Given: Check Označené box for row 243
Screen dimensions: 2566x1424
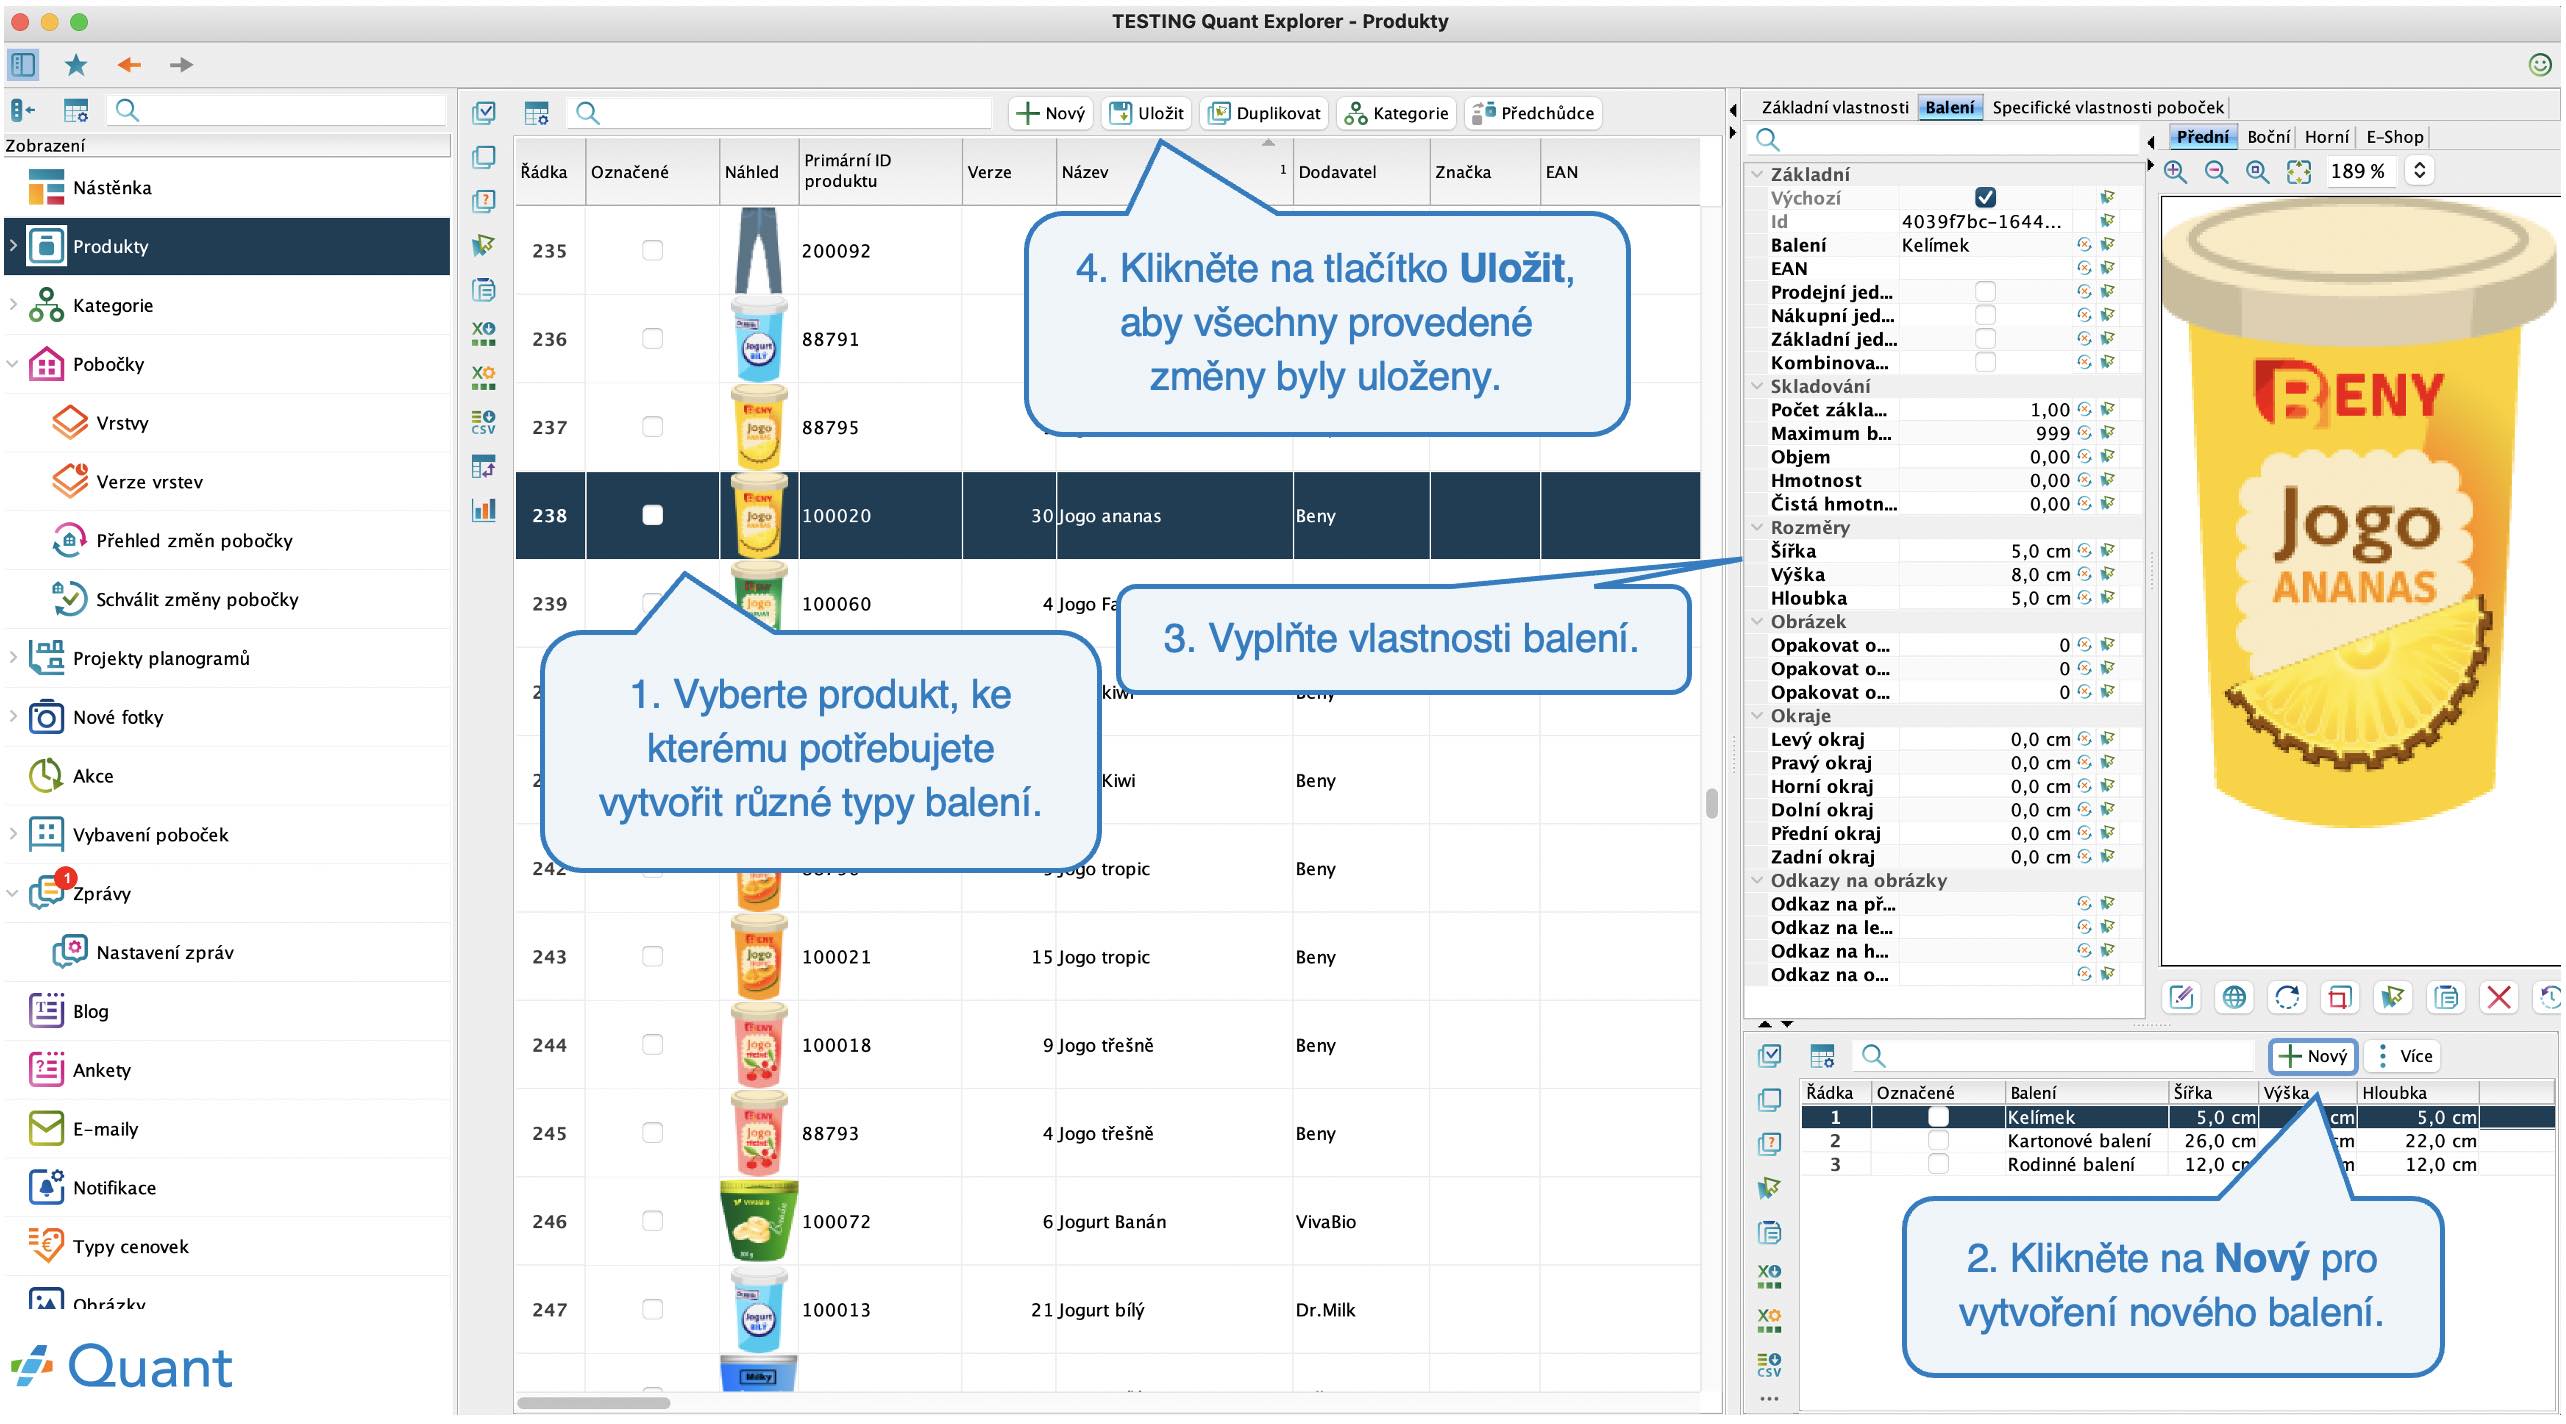Looking at the screenshot, I should 652,957.
